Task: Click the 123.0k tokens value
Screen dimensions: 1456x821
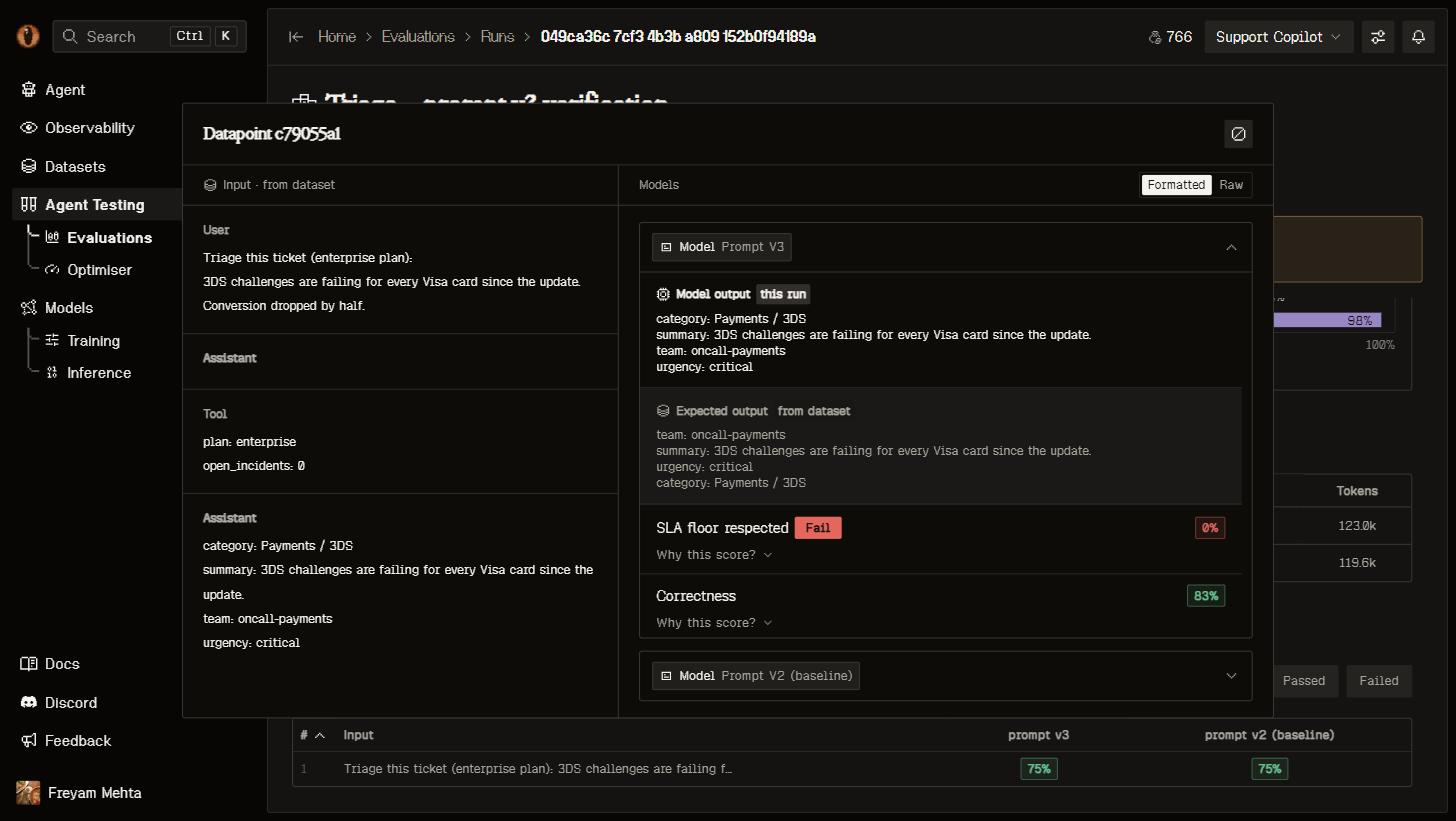Action: tap(1357, 526)
